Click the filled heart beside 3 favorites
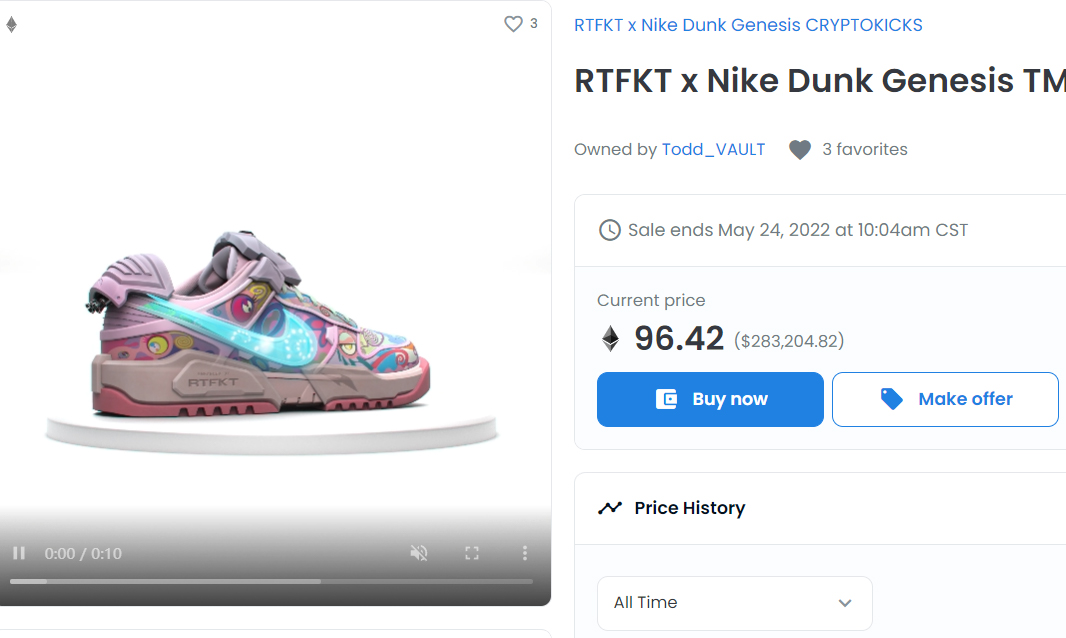 pos(799,150)
